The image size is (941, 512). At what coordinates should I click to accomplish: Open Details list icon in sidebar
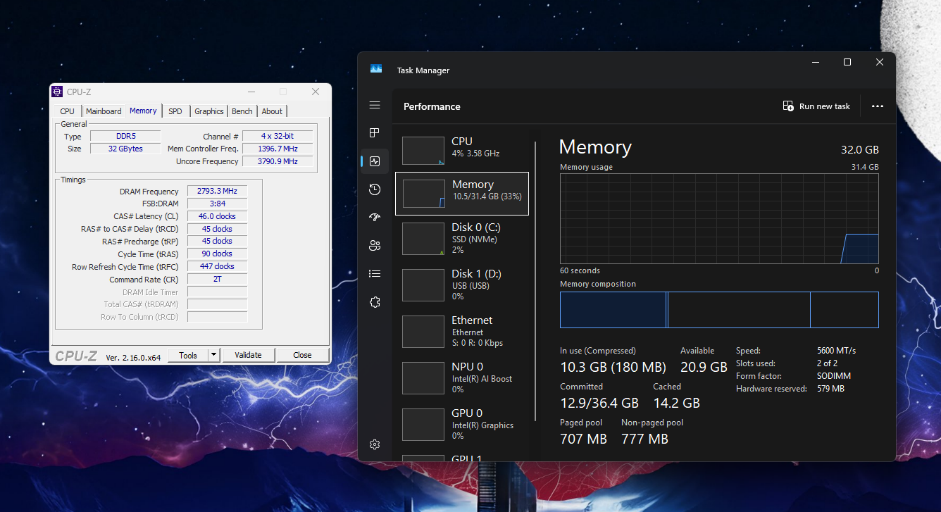[374, 274]
